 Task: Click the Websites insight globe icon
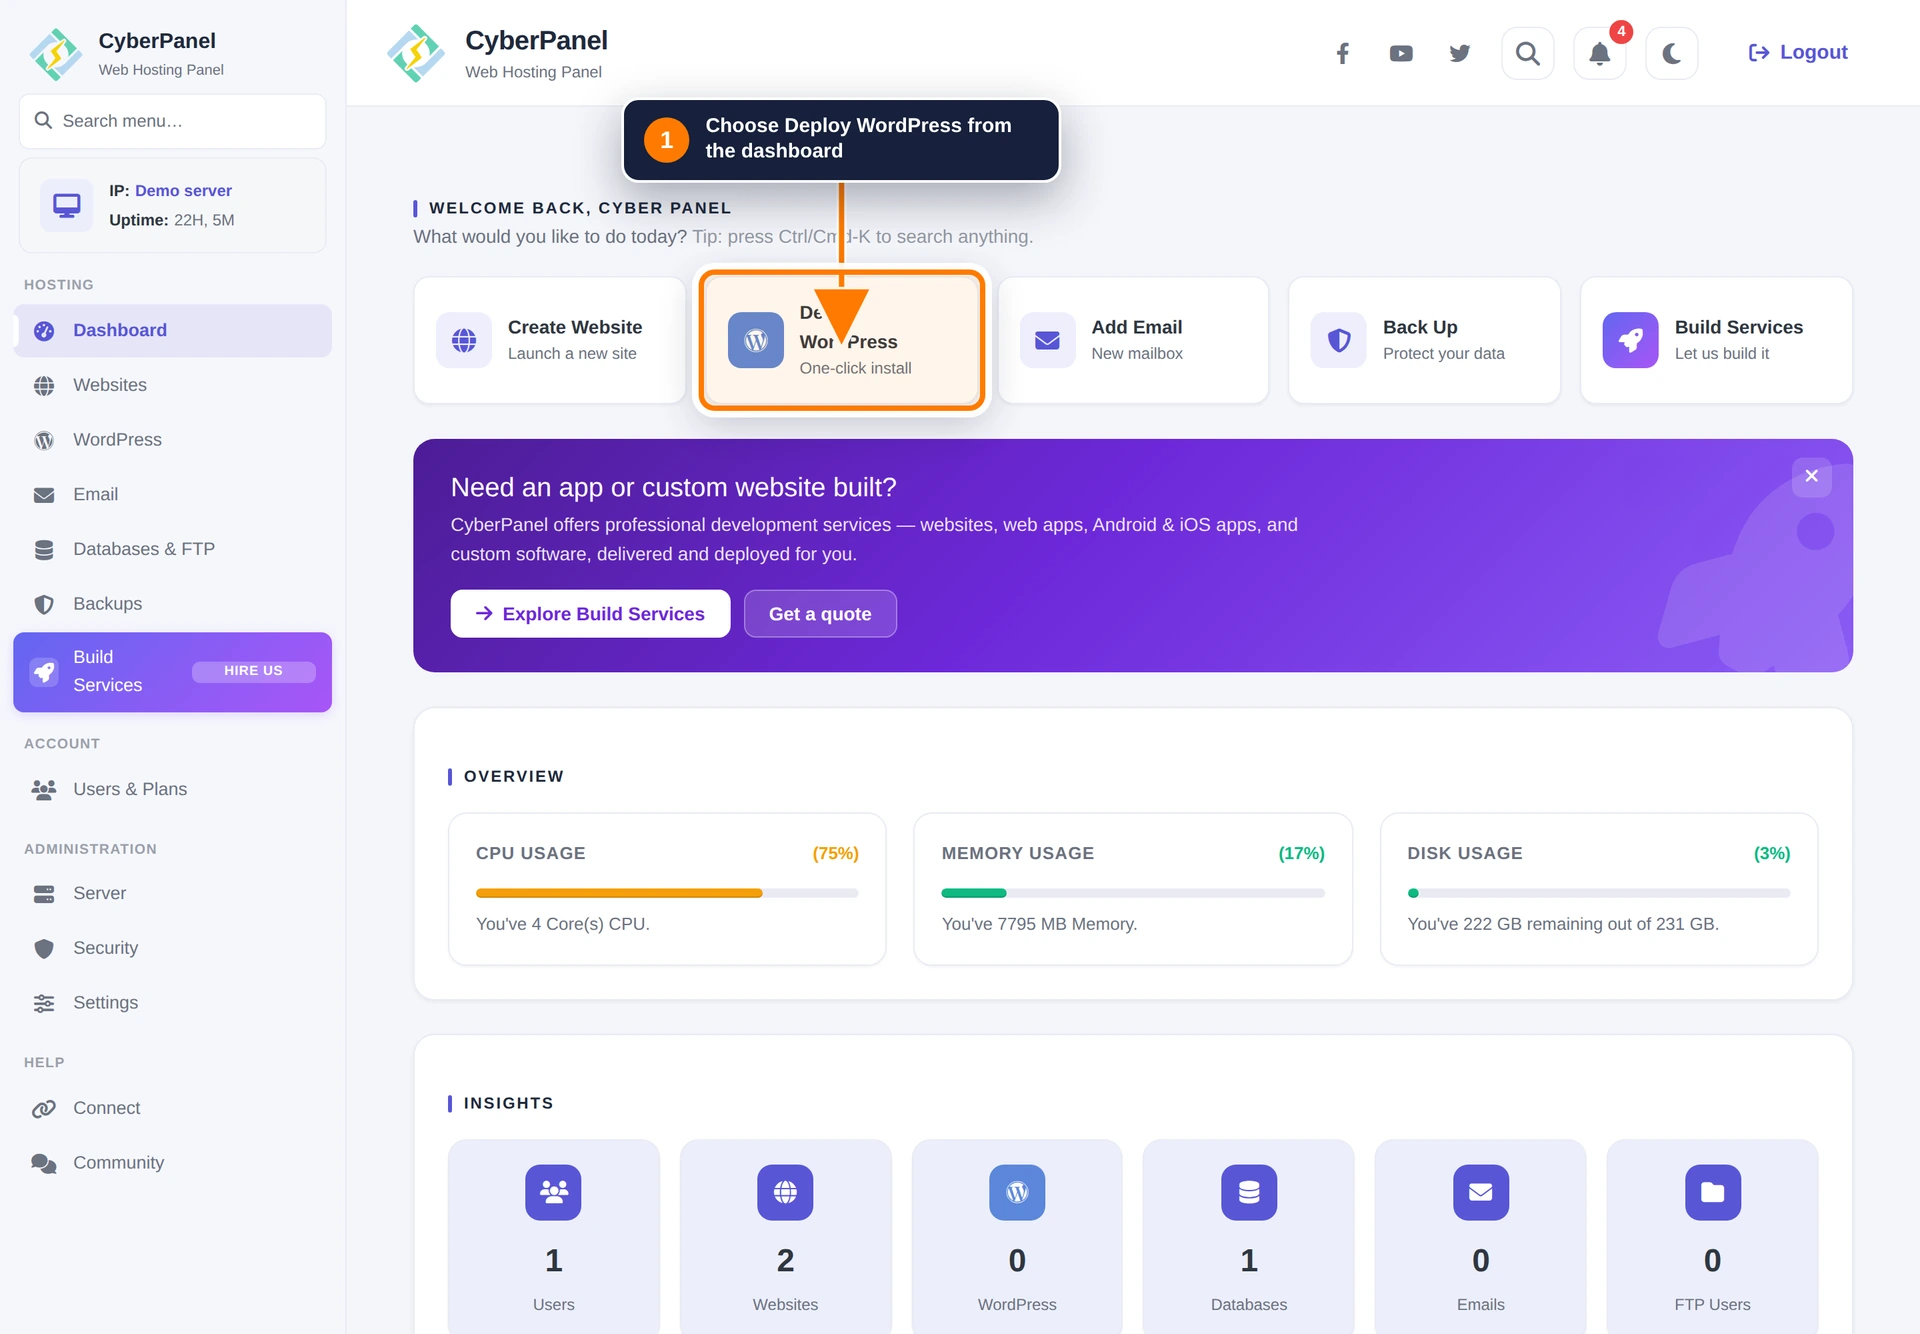point(785,1192)
